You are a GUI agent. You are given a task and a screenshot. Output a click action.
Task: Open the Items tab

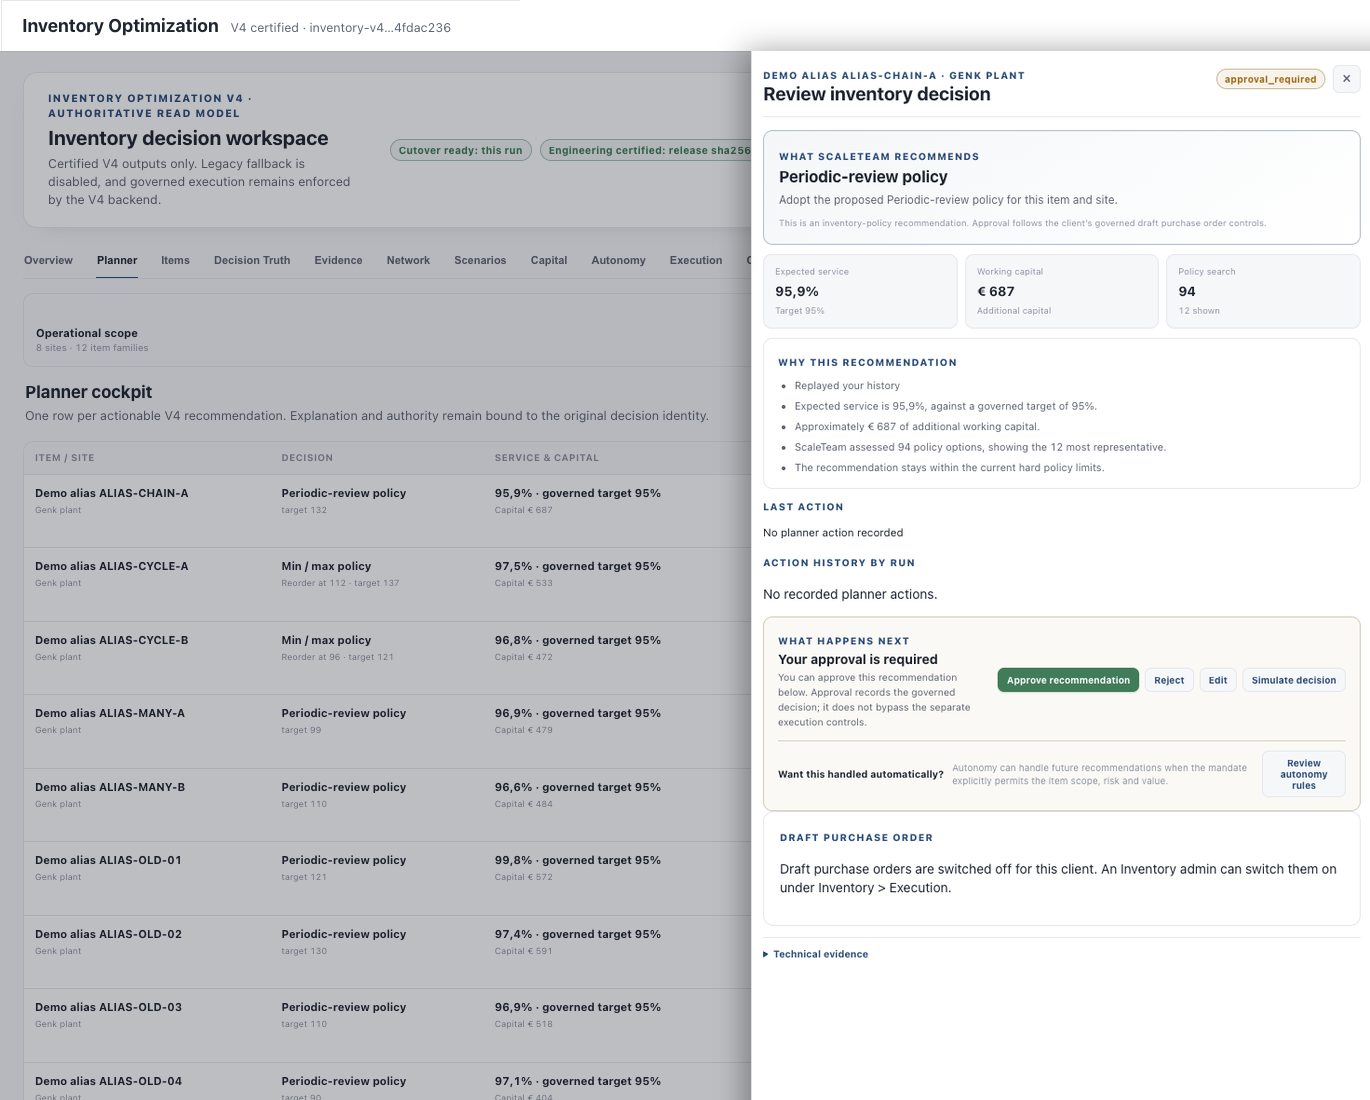pos(175,260)
